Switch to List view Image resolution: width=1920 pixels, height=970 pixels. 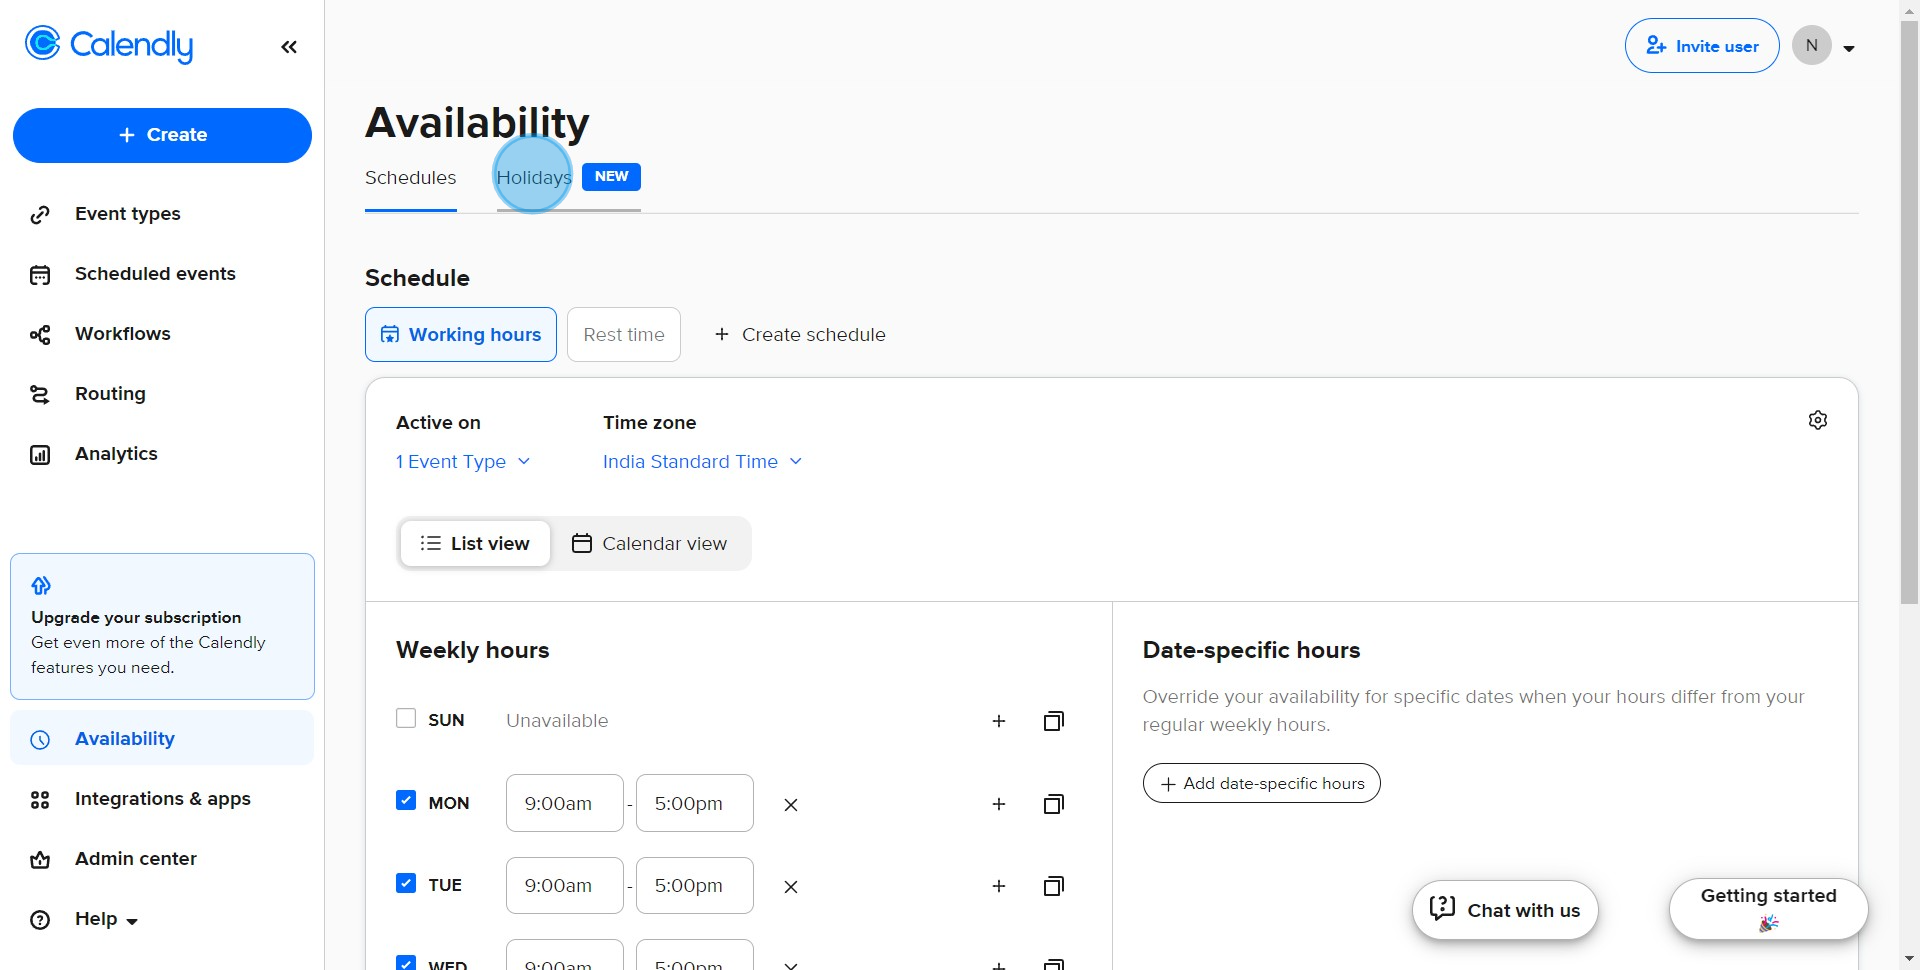point(475,544)
